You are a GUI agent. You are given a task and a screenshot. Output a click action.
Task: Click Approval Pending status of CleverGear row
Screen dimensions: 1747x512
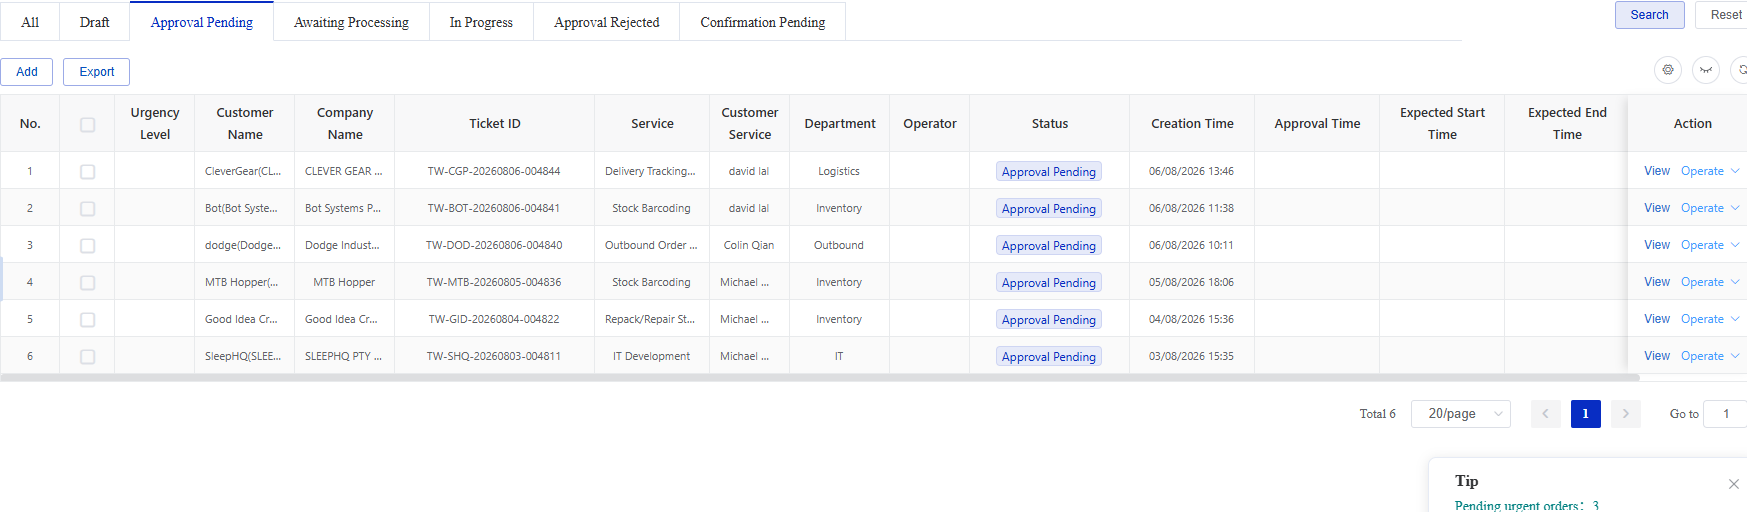(1049, 172)
